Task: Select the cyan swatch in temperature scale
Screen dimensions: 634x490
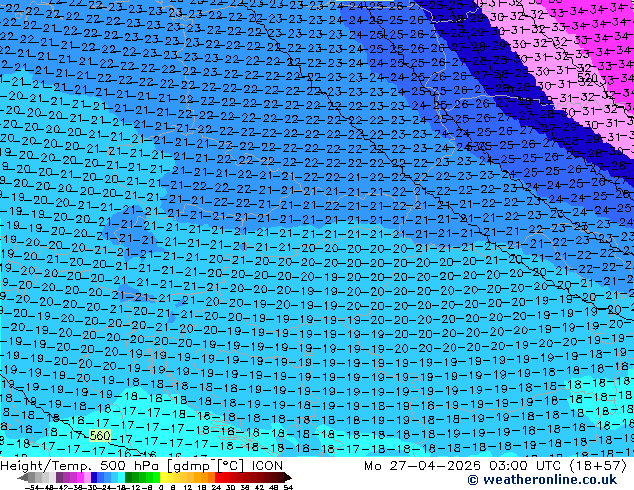Action: click(x=121, y=478)
